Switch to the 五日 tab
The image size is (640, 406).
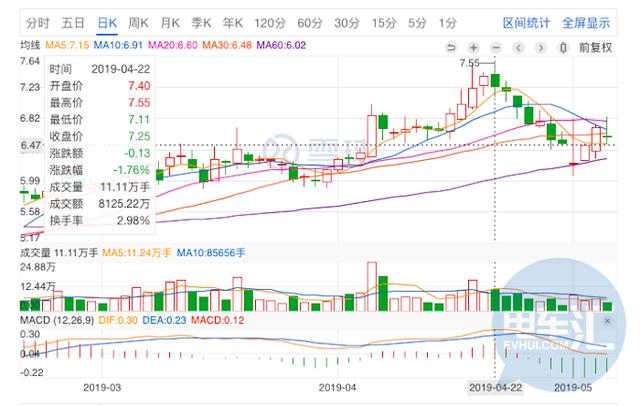coord(73,23)
